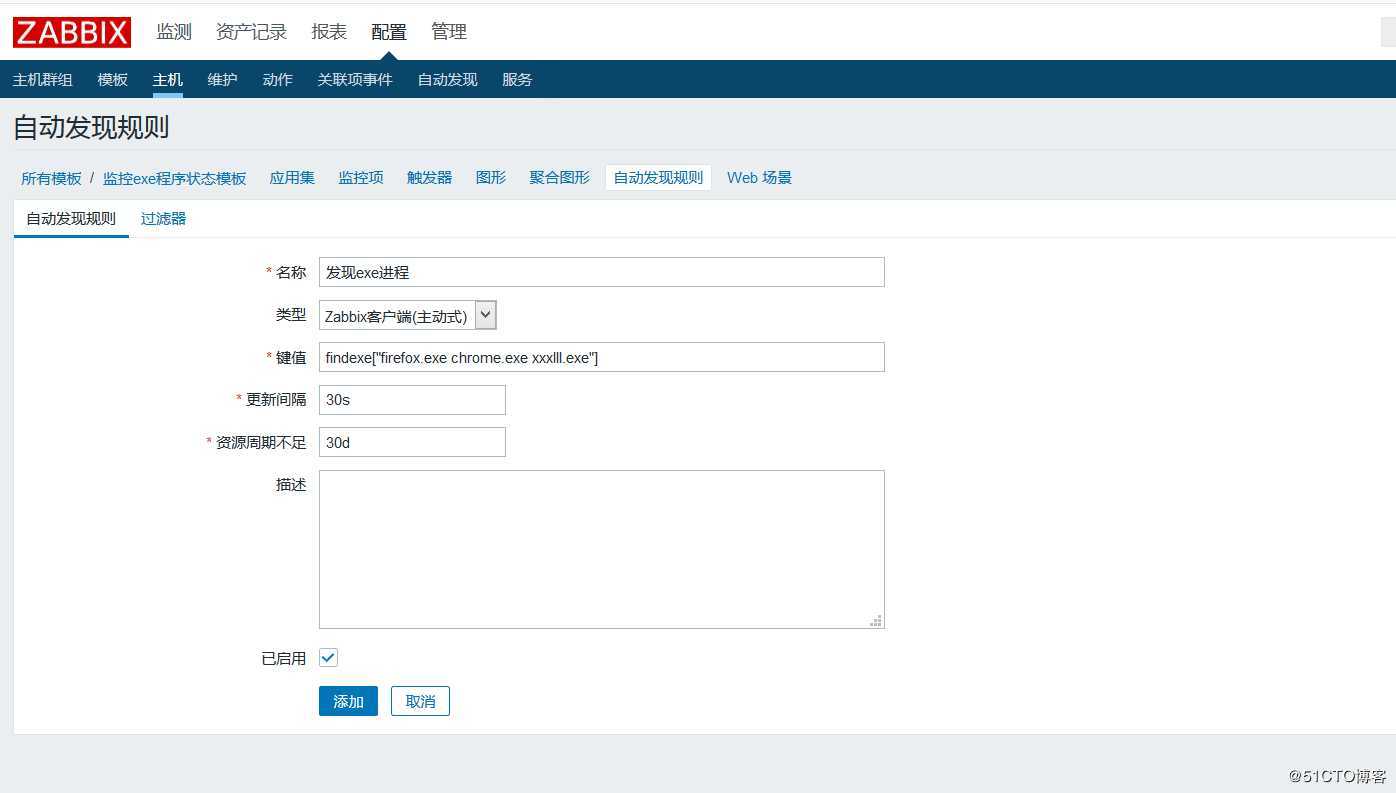The height and width of the screenshot is (793, 1396).
Task: Open the 图形 link
Action: point(491,178)
